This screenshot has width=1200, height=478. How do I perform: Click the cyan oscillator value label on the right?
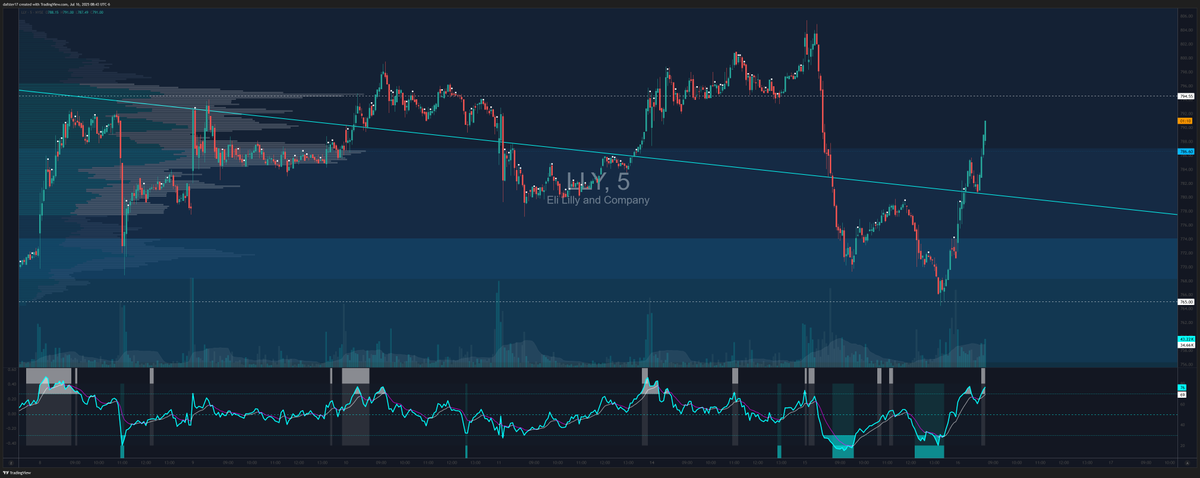[x=1182, y=387]
